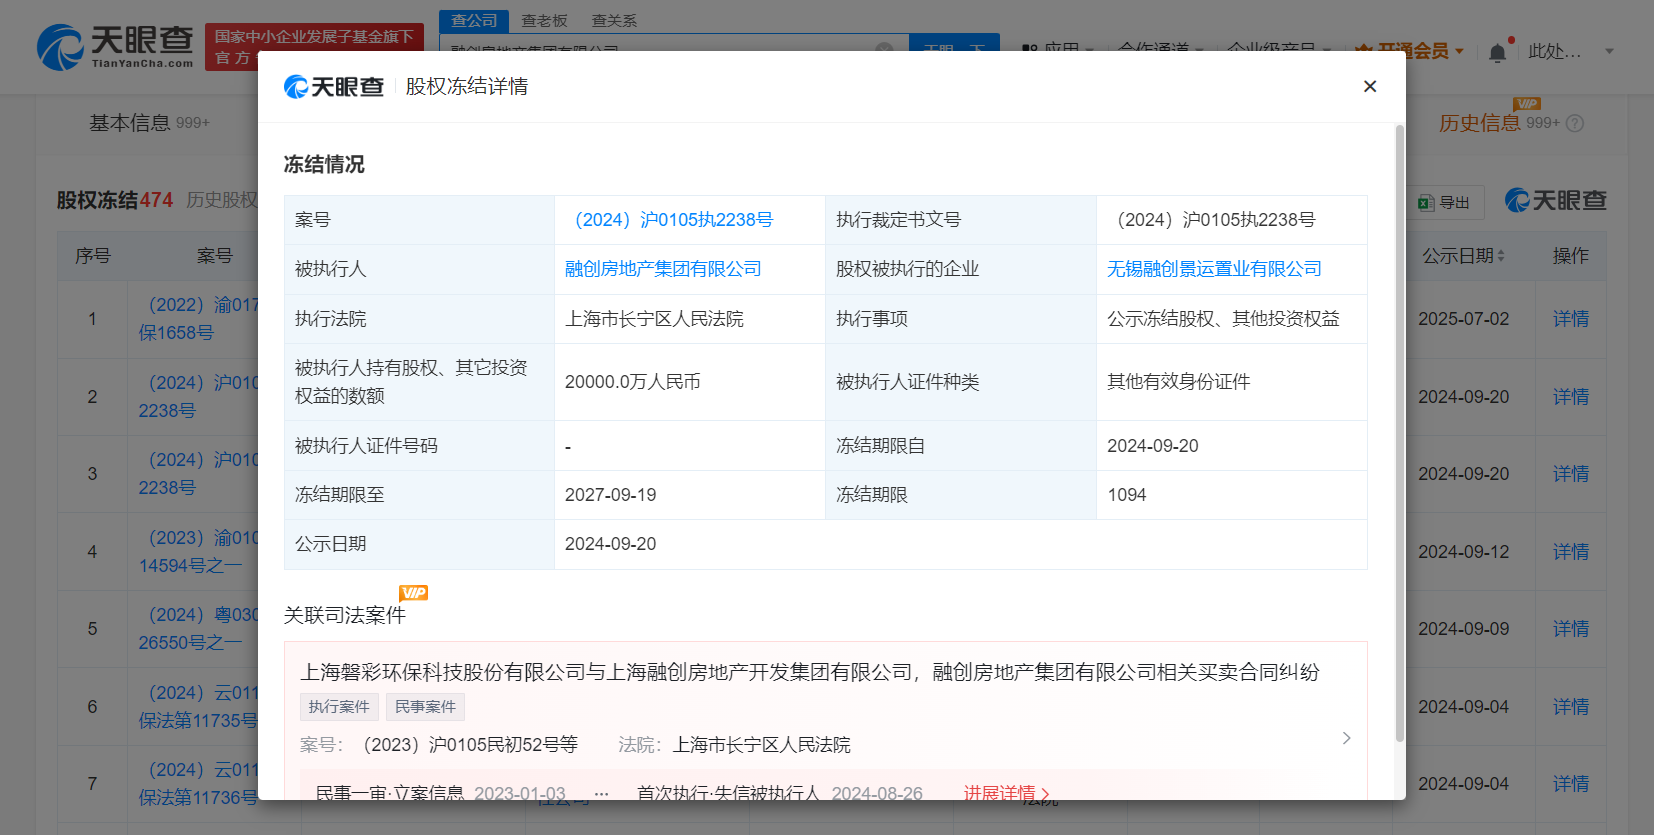
Task: Click the TianYanCha logo in page header
Action: pos(115,47)
